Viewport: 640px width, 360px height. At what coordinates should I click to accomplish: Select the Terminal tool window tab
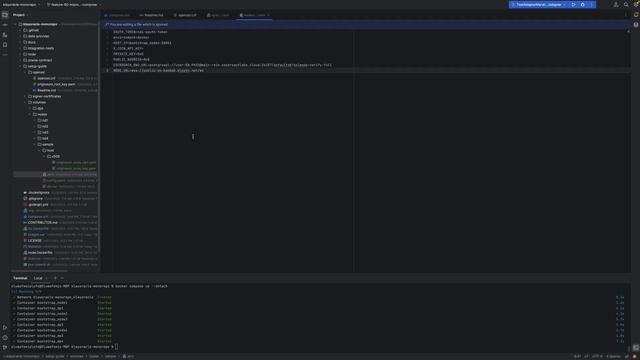click(x=20, y=278)
